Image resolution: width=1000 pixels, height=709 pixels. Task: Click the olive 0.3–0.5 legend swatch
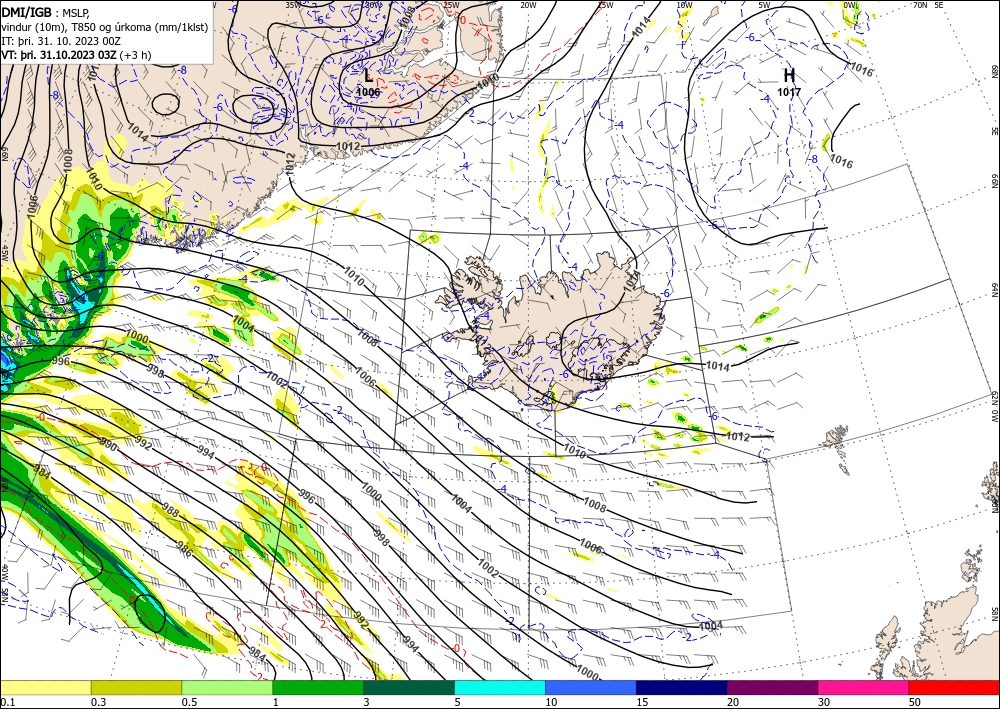(136, 687)
